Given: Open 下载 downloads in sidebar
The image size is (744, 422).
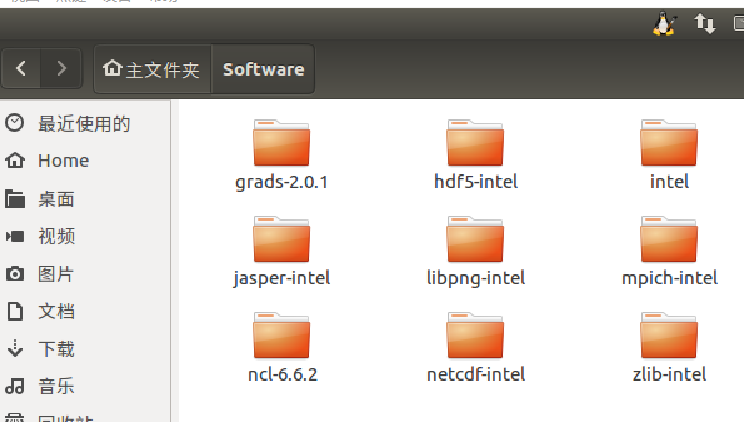Looking at the screenshot, I should [x=56, y=349].
